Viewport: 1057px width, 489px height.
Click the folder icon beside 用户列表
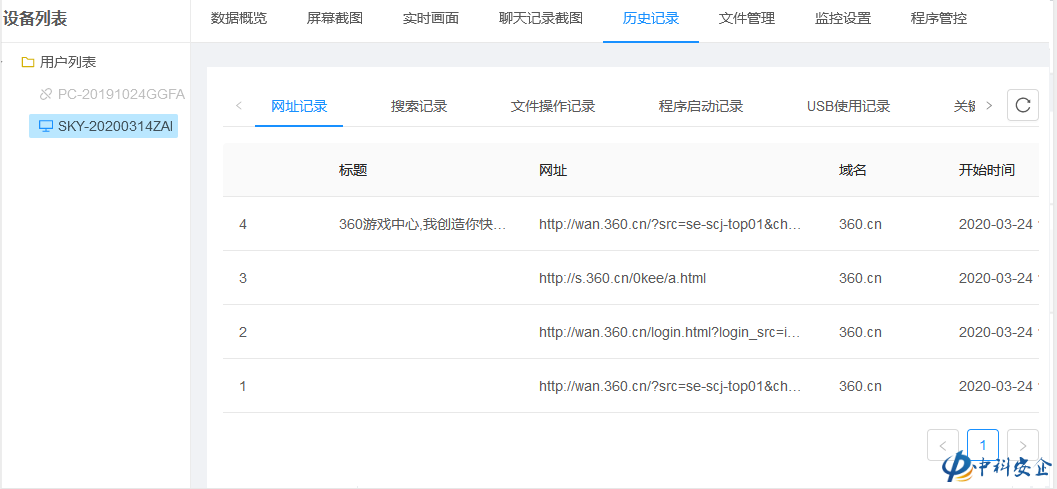28,63
